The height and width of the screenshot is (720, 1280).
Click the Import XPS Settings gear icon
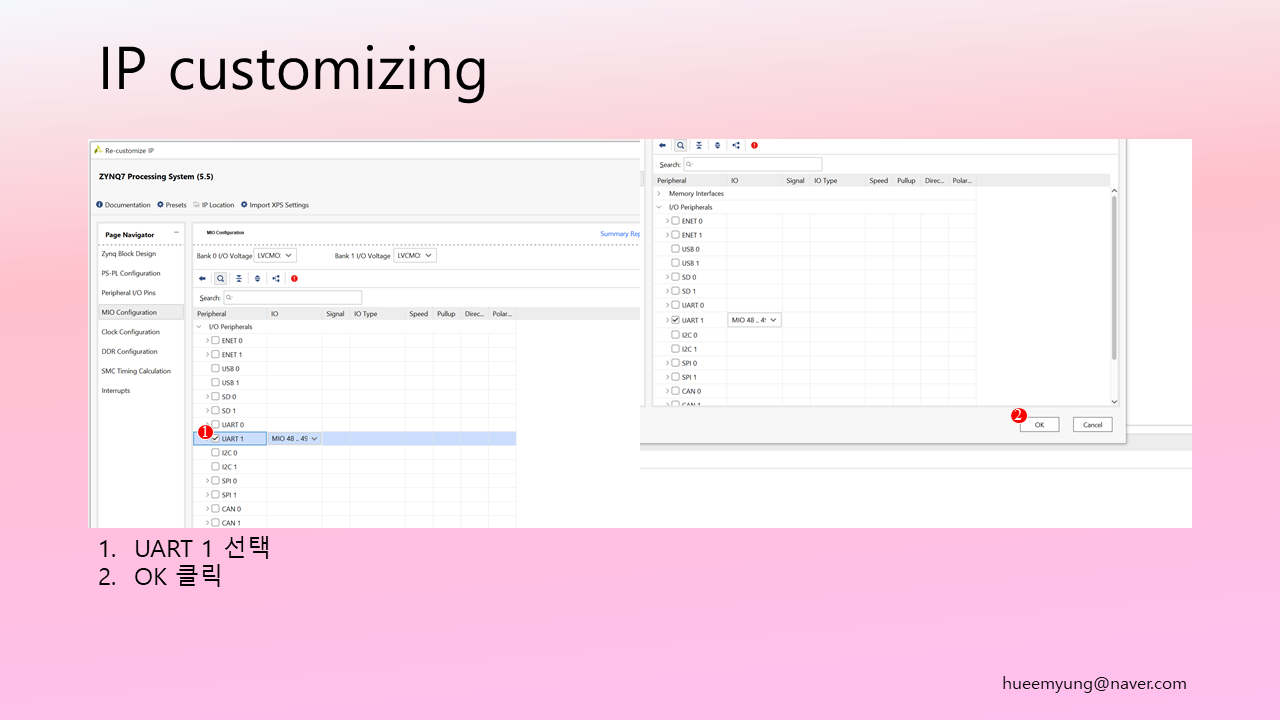click(244, 205)
